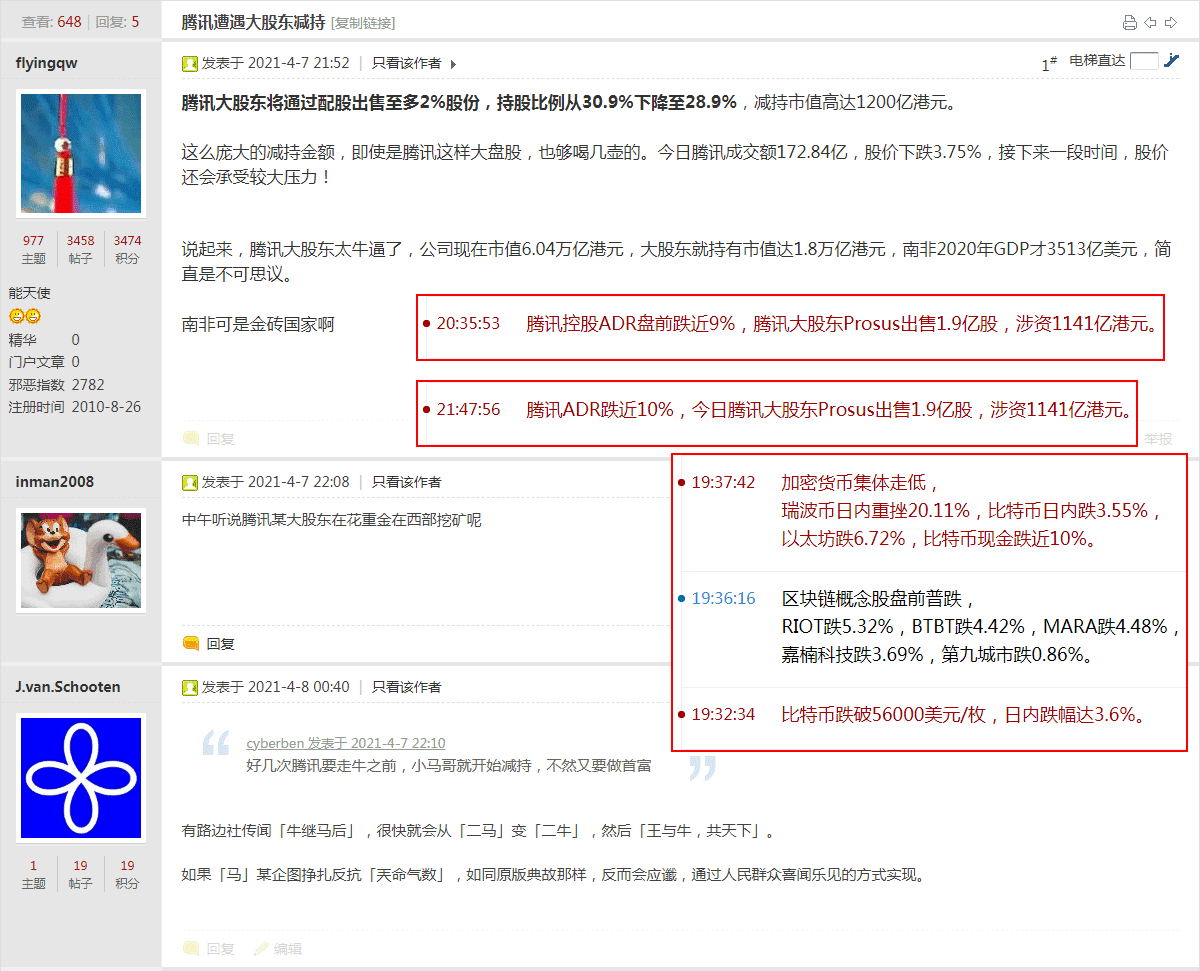Click 只看该作者 on the 21:52 post
This screenshot has width=1200, height=971.
[407, 63]
